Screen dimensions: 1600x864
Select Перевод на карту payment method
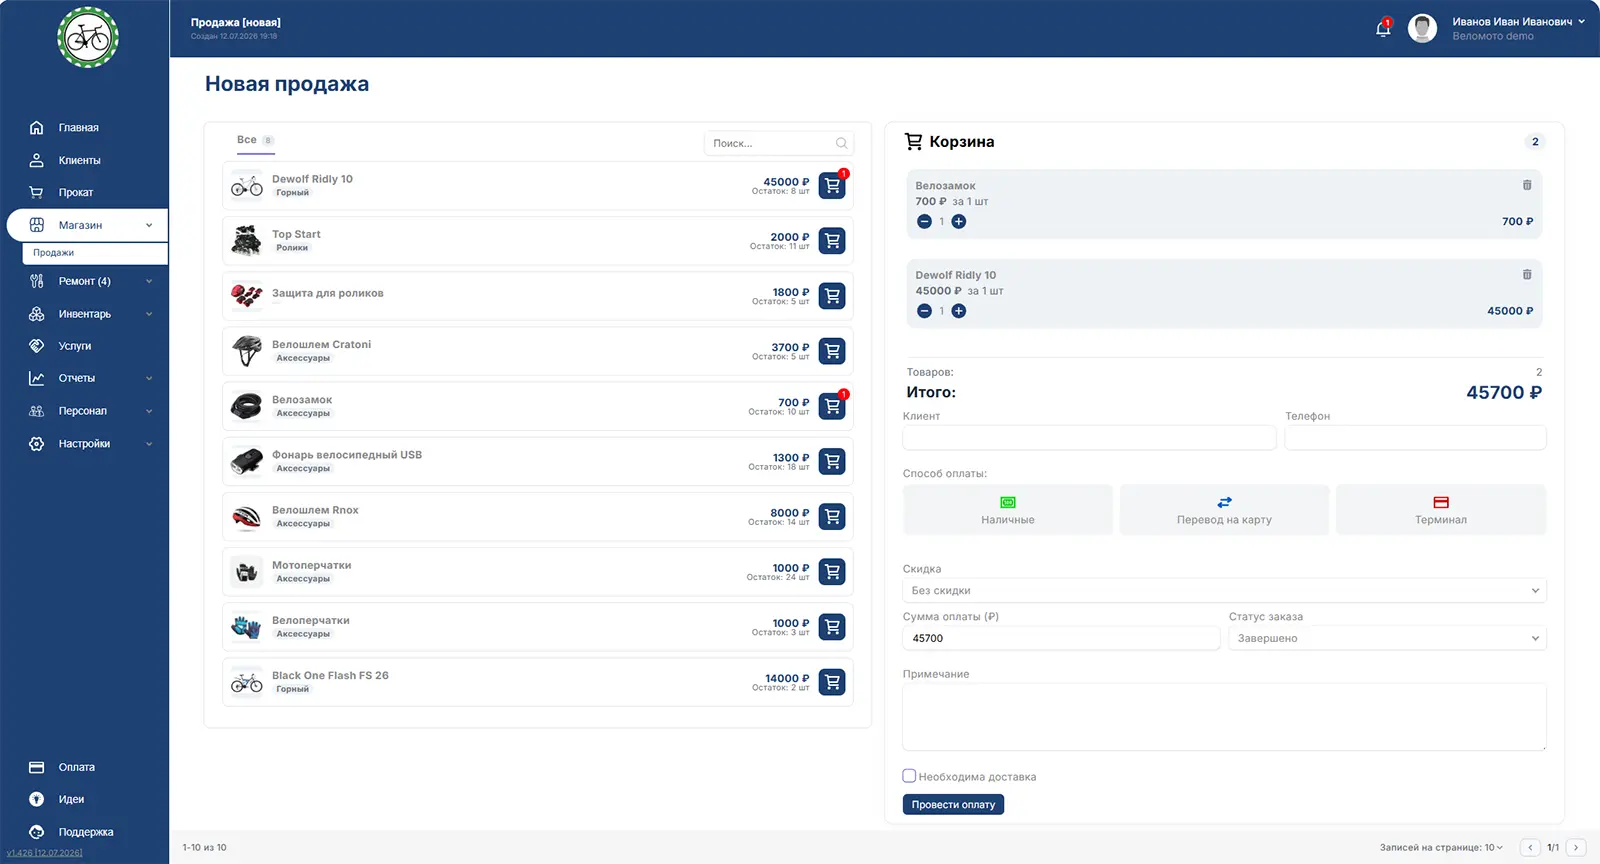pyautogui.click(x=1224, y=510)
